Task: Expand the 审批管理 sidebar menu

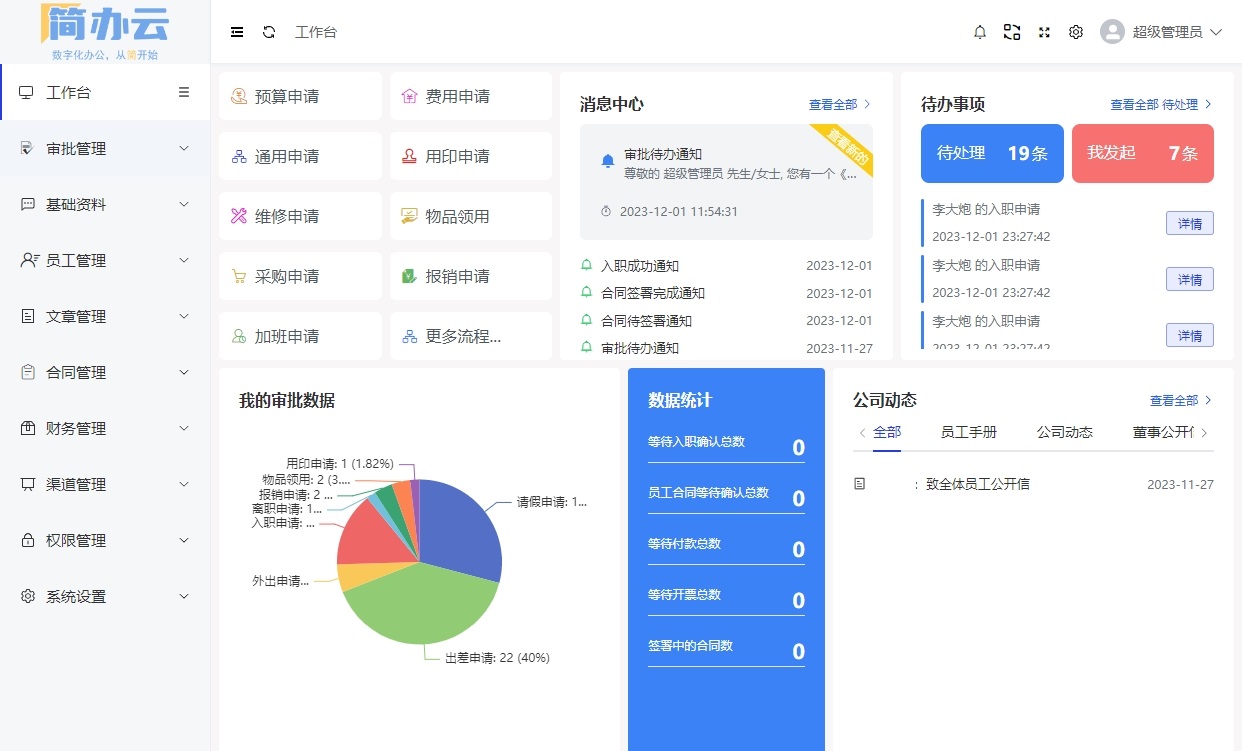Action: click(105, 149)
